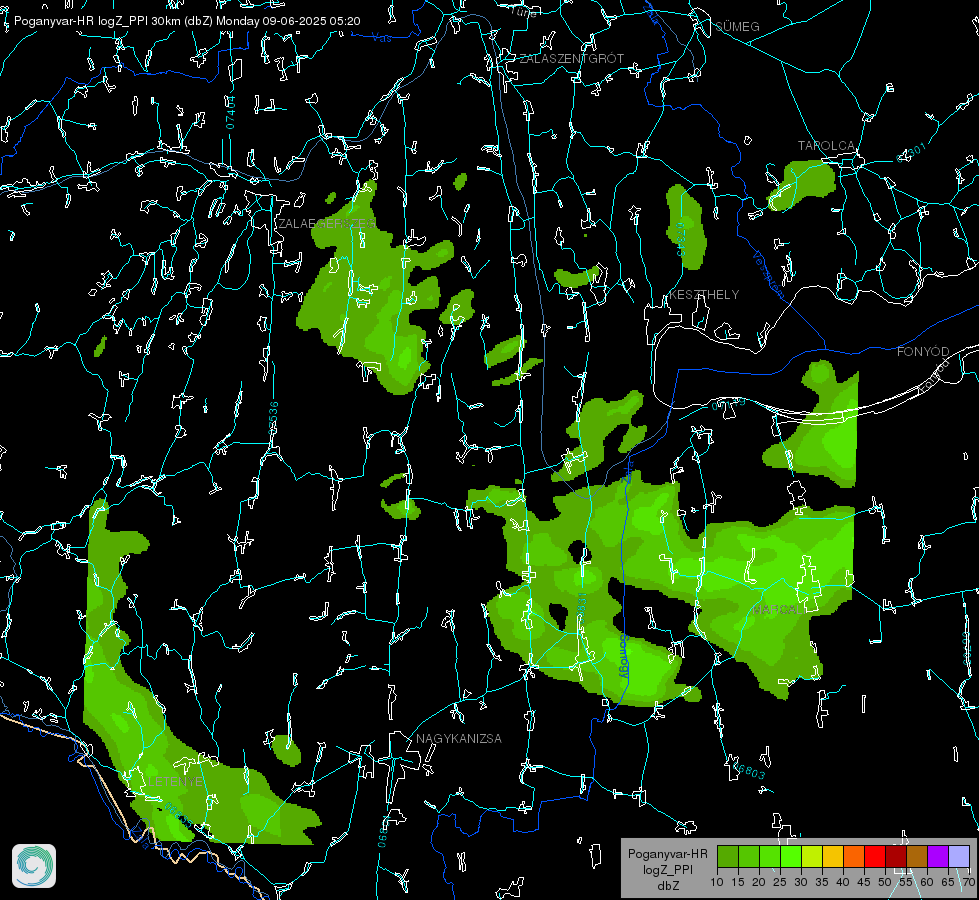Click the Somogy county label
This screenshot has height=900, width=979.
tap(622, 655)
